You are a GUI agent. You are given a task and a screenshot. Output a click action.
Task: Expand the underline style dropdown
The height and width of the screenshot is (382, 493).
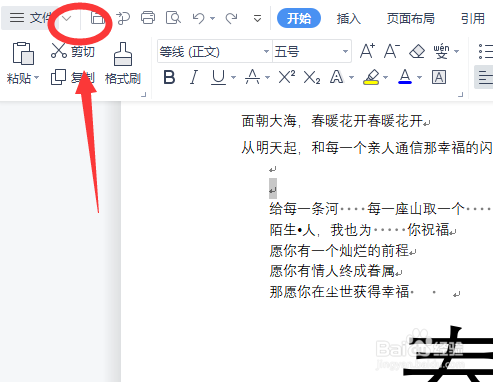click(233, 78)
